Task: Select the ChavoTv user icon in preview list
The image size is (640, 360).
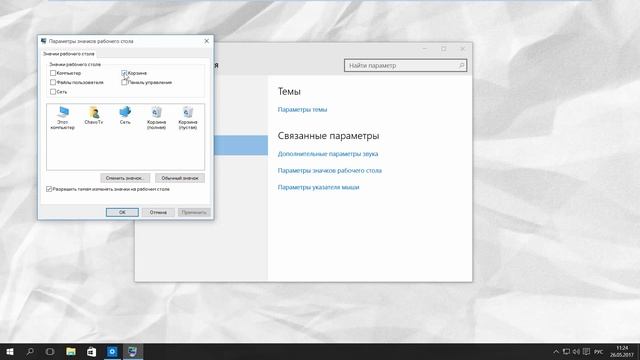Action: pyautogui.click(x=94, y=116)
